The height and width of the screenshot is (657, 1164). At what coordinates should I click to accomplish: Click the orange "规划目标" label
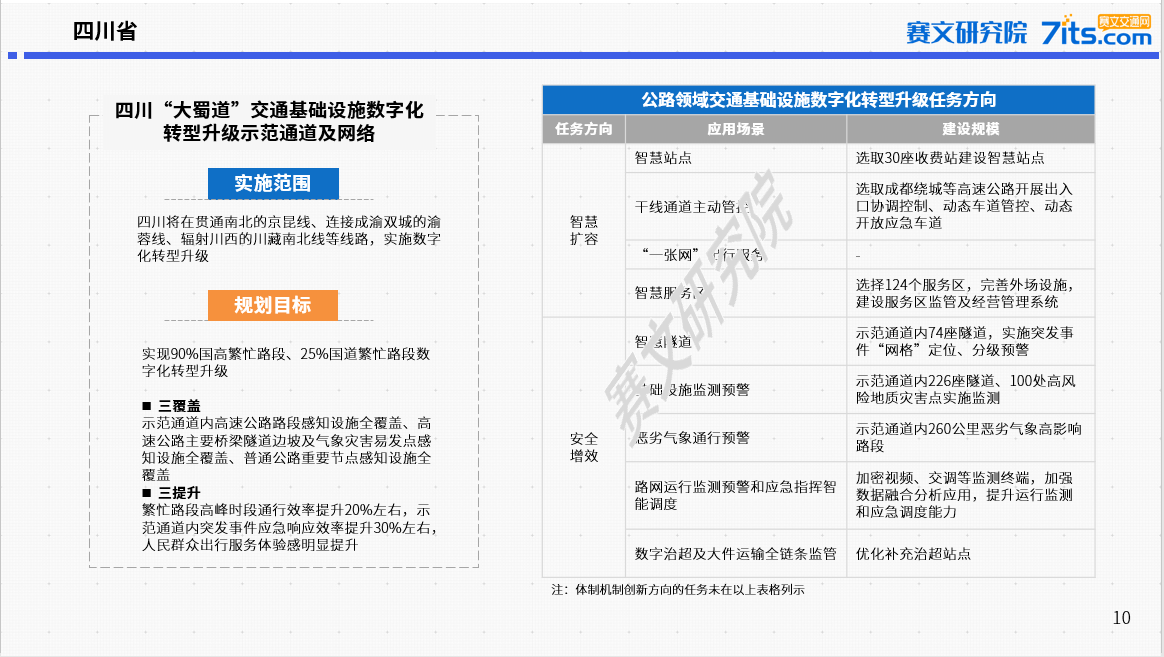coord(273,305)
